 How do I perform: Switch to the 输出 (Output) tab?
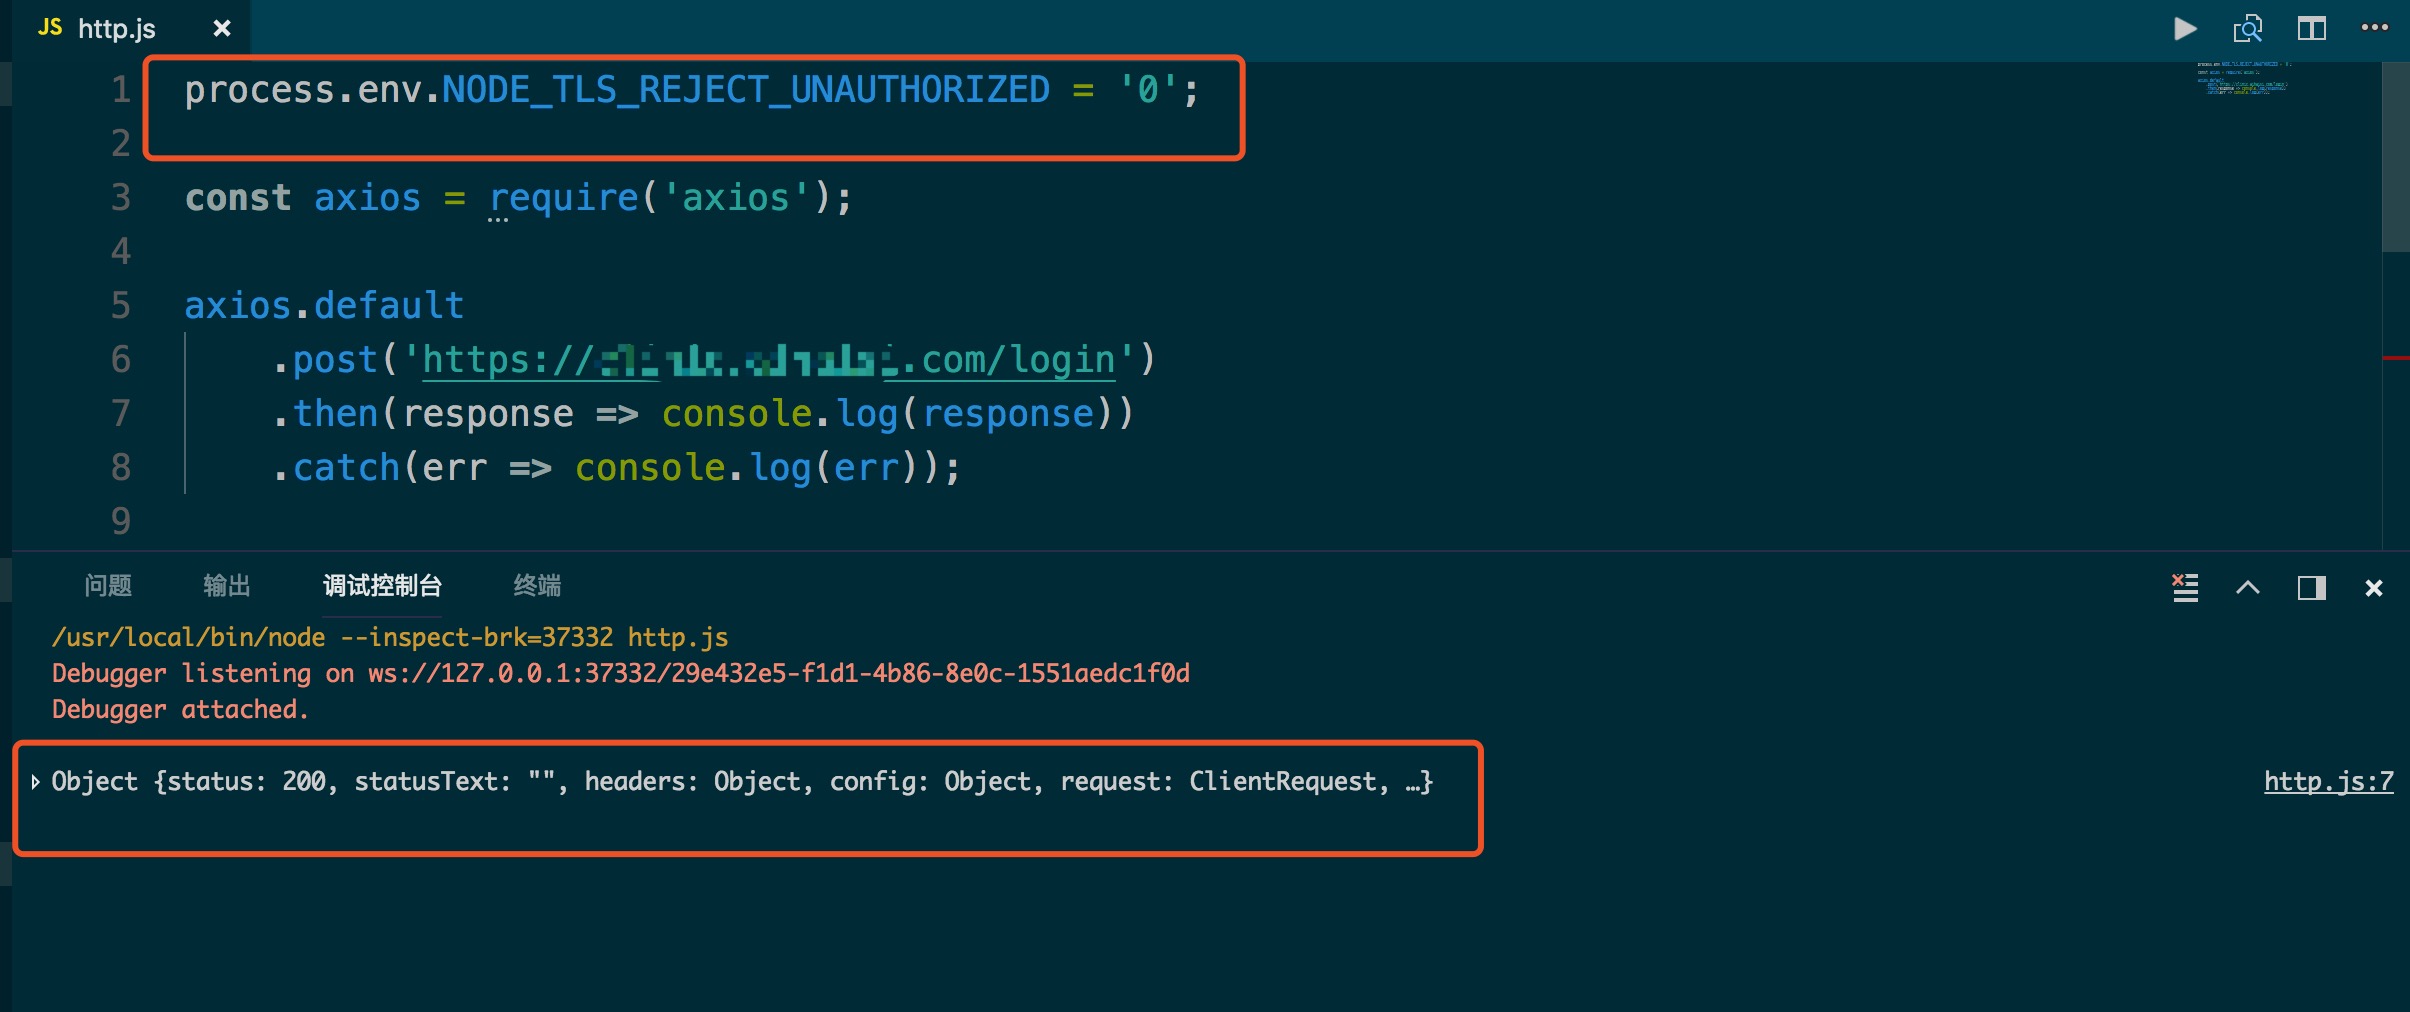click(x=227, y=586)
